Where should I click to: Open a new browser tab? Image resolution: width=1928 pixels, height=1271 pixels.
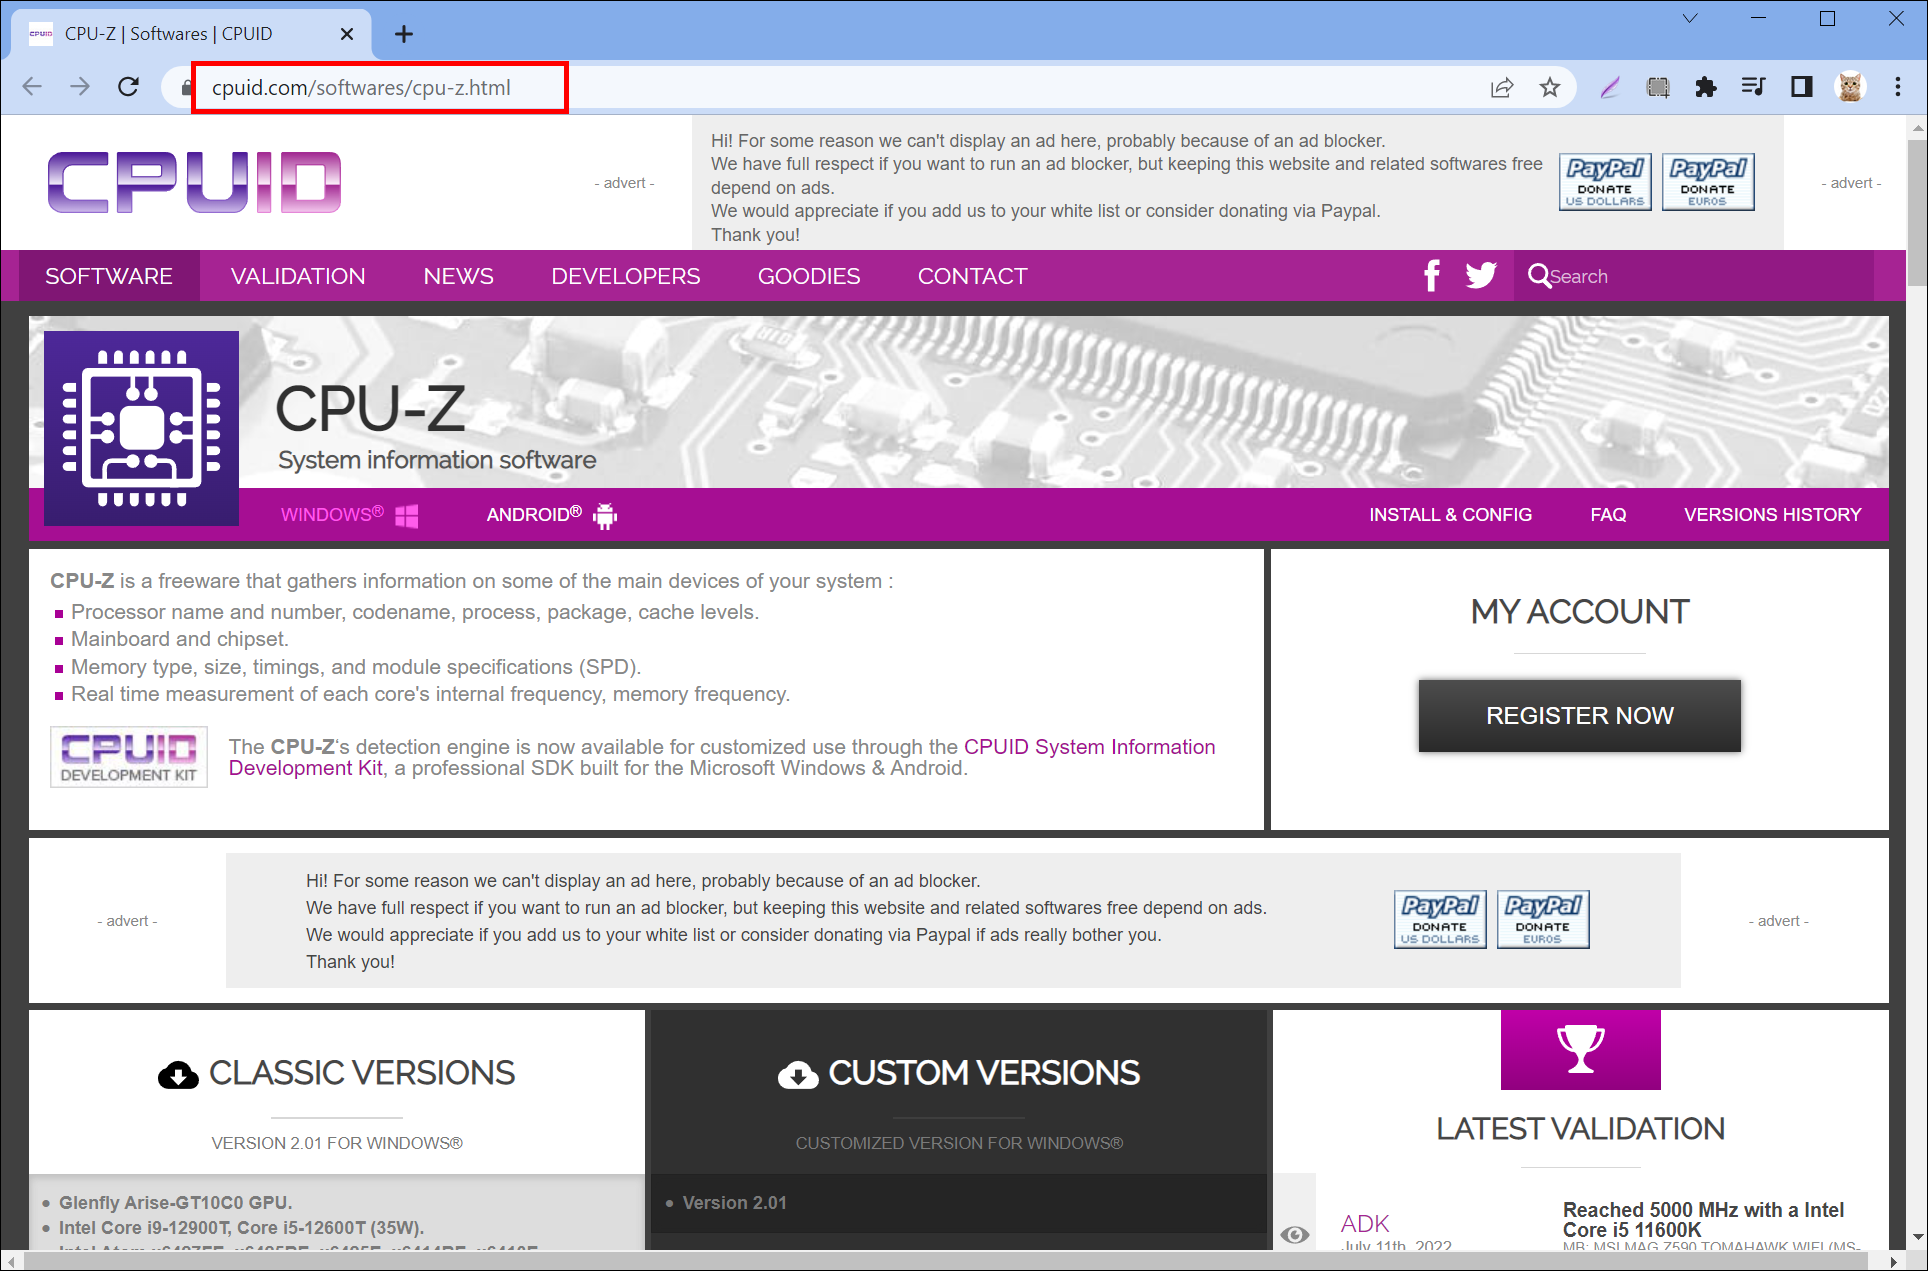(404, 34)
